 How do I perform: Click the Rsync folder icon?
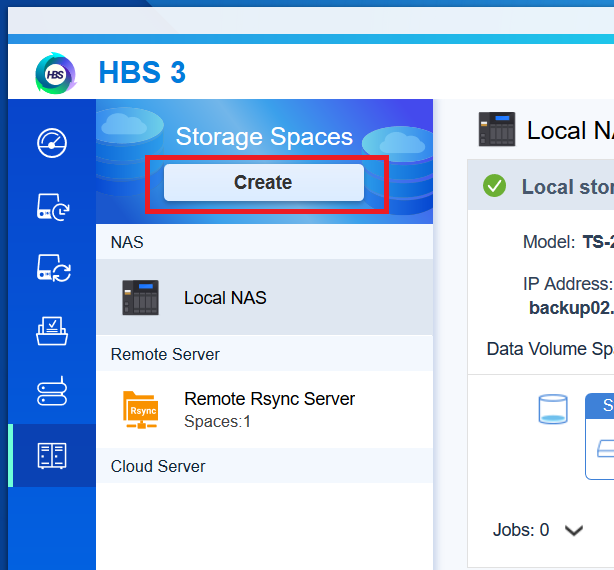tap(141, 409)
